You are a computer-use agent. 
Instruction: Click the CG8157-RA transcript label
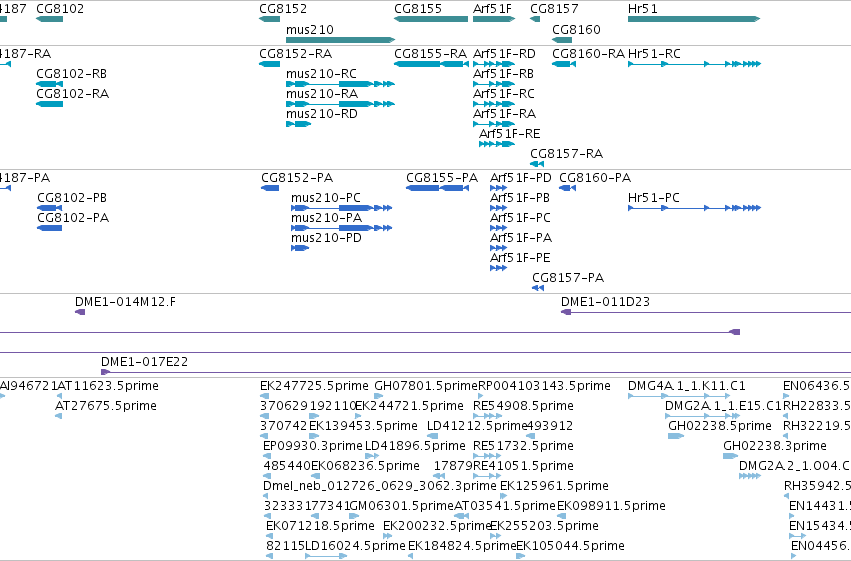coord(567,154)
